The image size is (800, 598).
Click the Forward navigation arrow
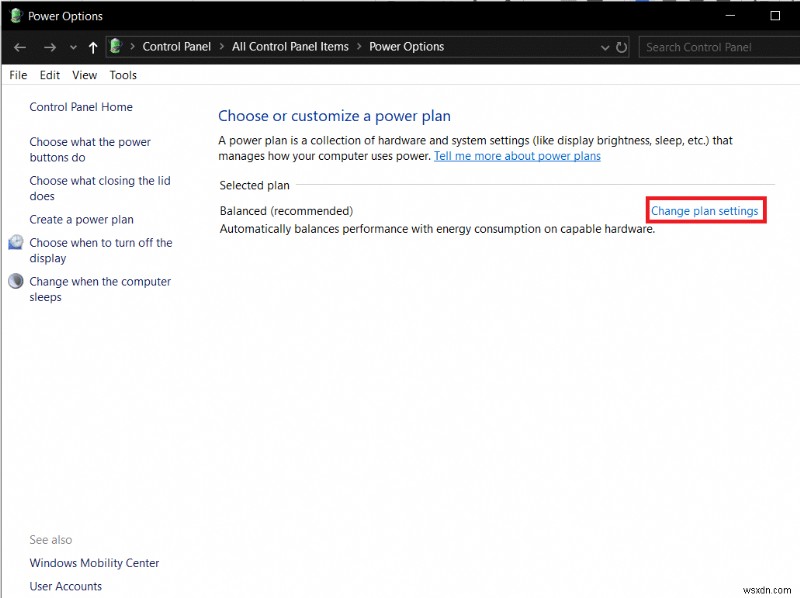(x=49, y=47)
